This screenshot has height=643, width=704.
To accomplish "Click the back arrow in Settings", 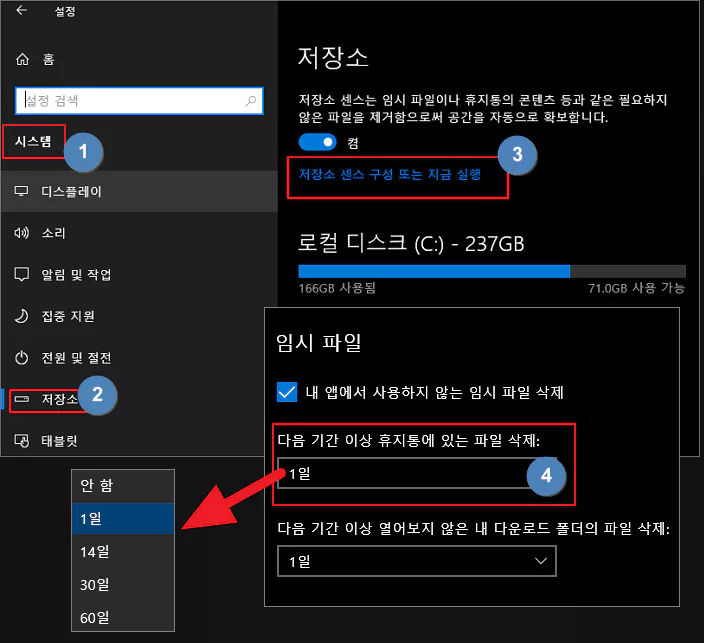I will [x=21, y=10].
